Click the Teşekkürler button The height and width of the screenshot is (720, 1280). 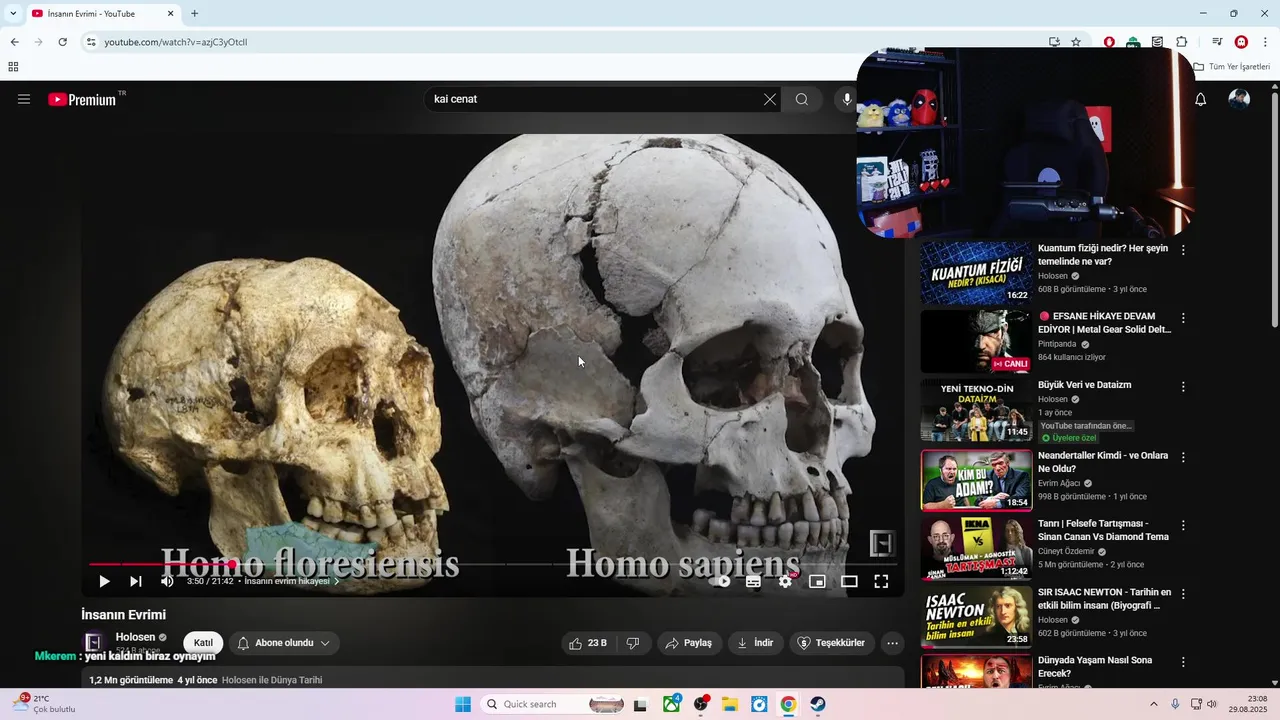click(831, 643)
